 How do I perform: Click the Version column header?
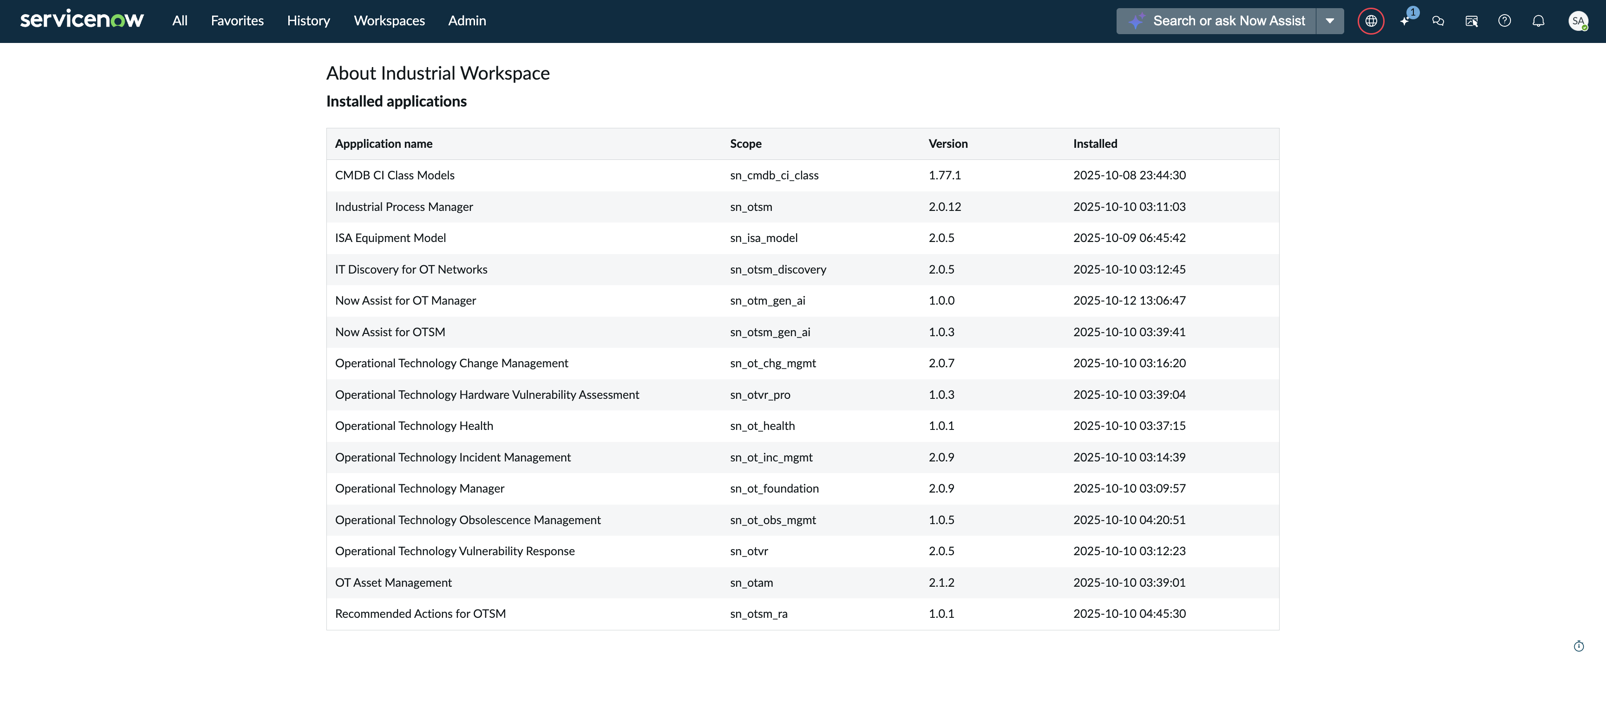[x=948, y=144]
